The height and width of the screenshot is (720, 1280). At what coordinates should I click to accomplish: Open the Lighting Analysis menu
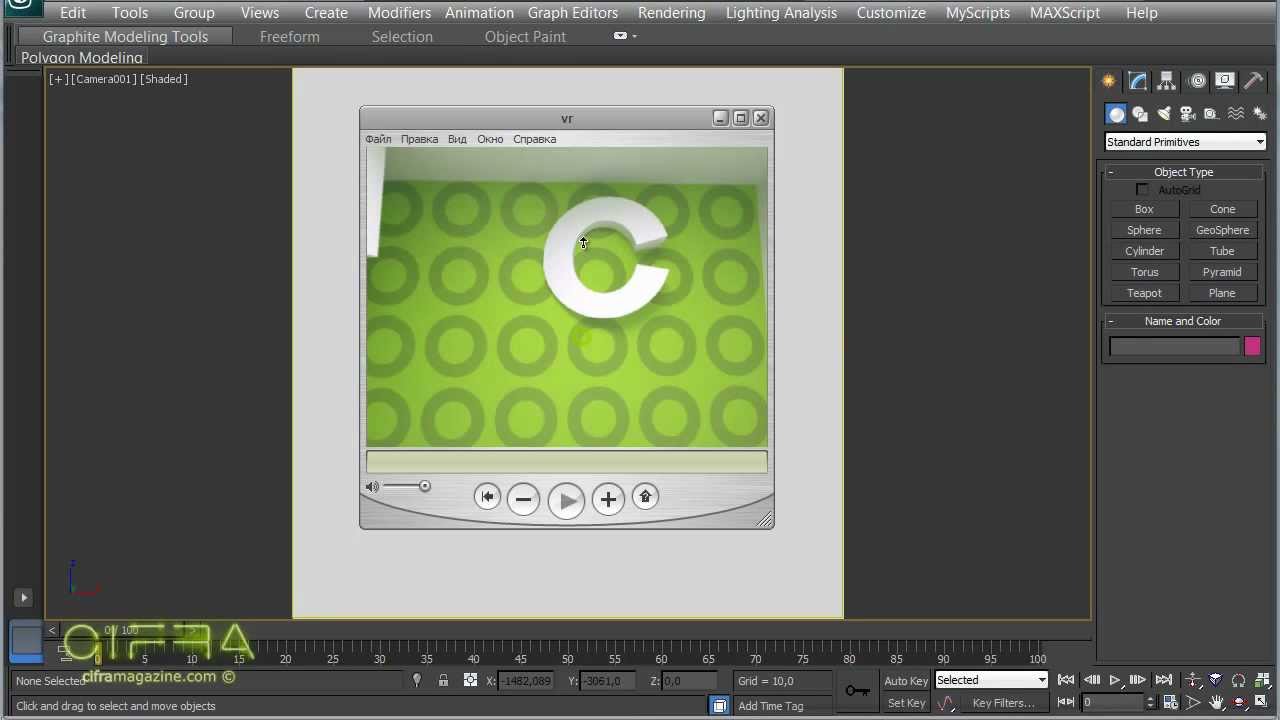(x=781, y=13)
